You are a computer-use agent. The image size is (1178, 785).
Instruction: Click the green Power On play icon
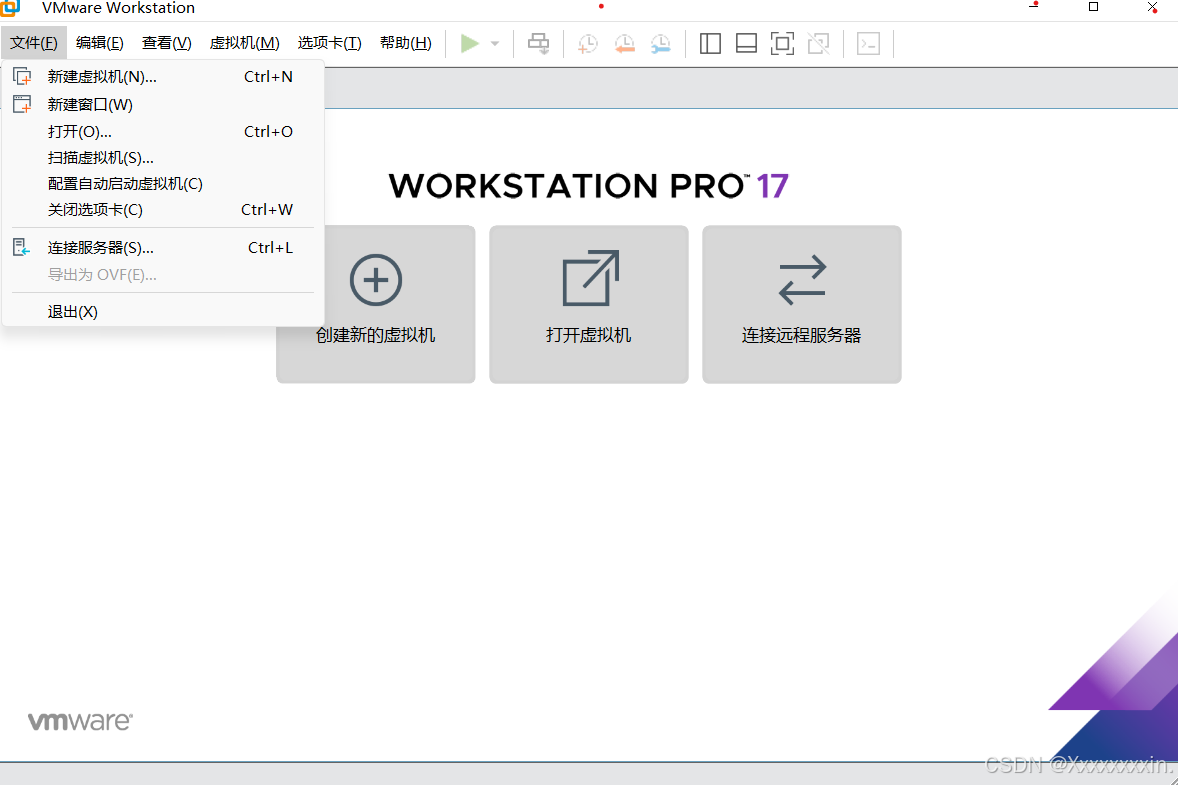pyautogui.click(x=470, y=44)
